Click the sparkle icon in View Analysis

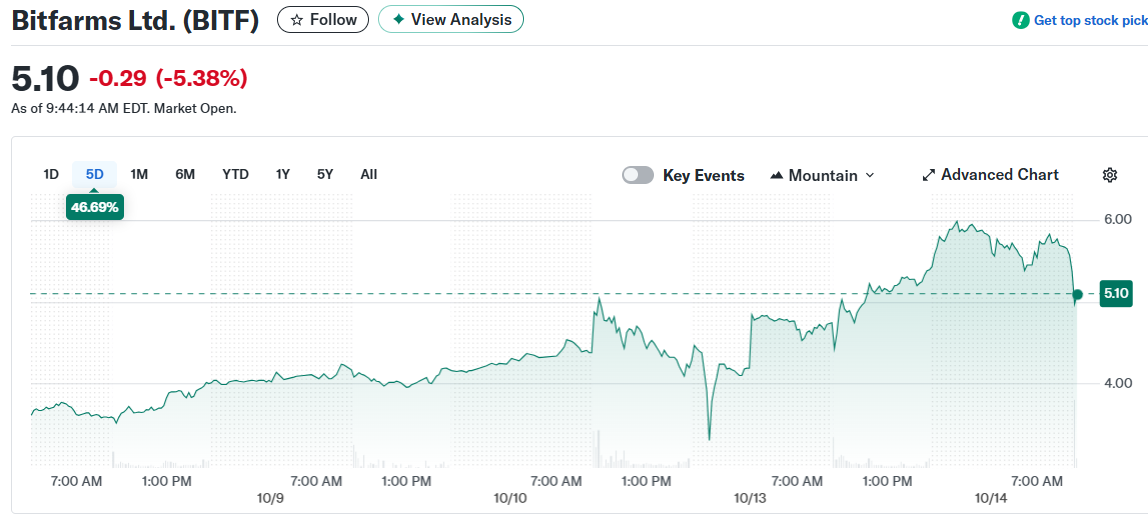(x=398, y=20)
